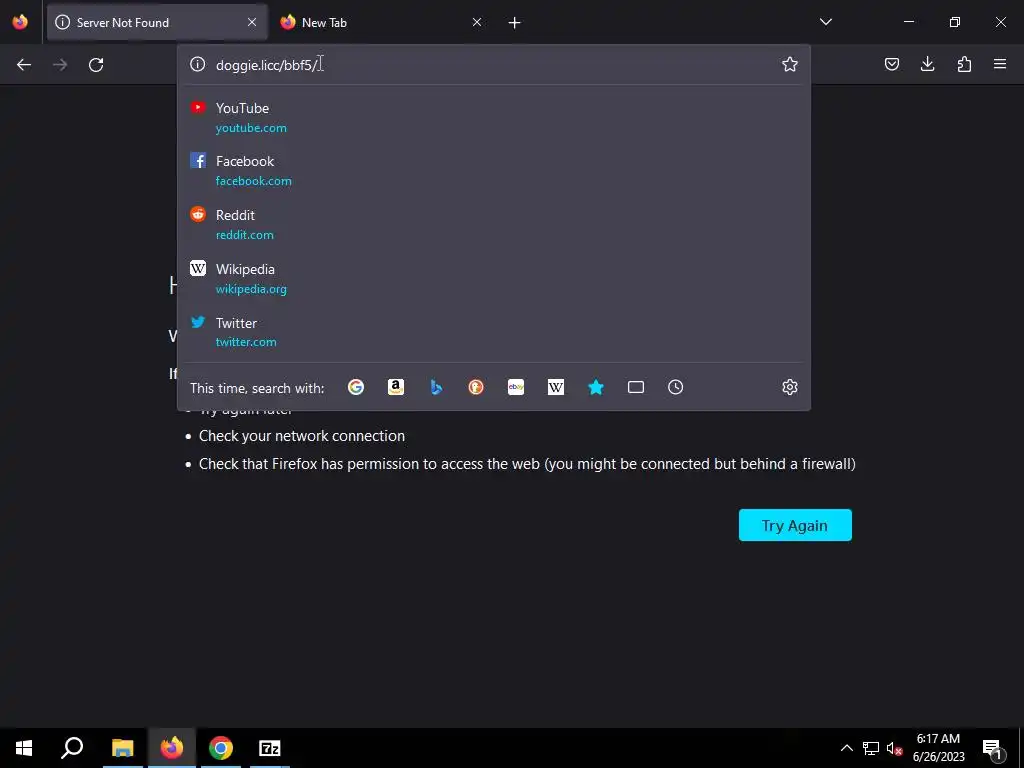Open Google Chrome from the taskbar
Viewport: 1024px width, 768px height.
pyautogui.click(x=221, y=748)
